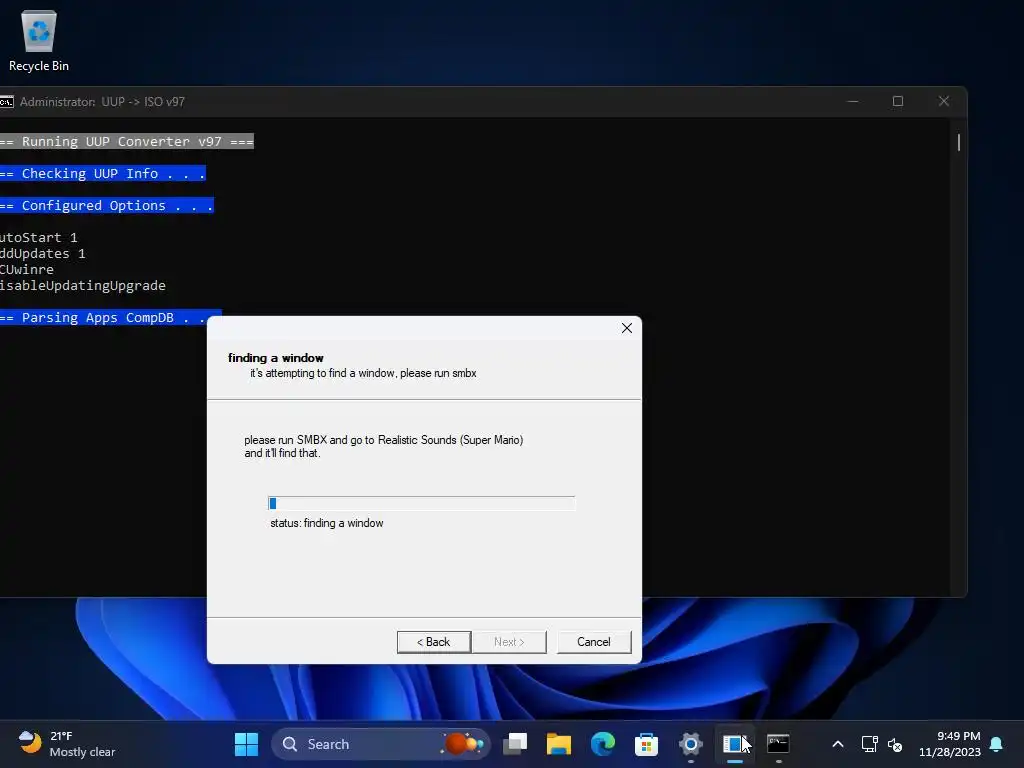Click the 'utoStart 1' console line
The image size is (1024, 768).
[39, 238]
